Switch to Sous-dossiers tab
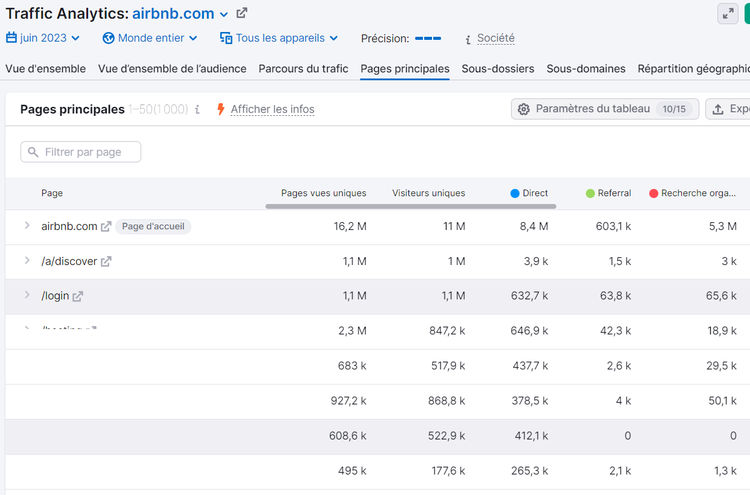This screenshot has width=750, height=495. [498, 69]
